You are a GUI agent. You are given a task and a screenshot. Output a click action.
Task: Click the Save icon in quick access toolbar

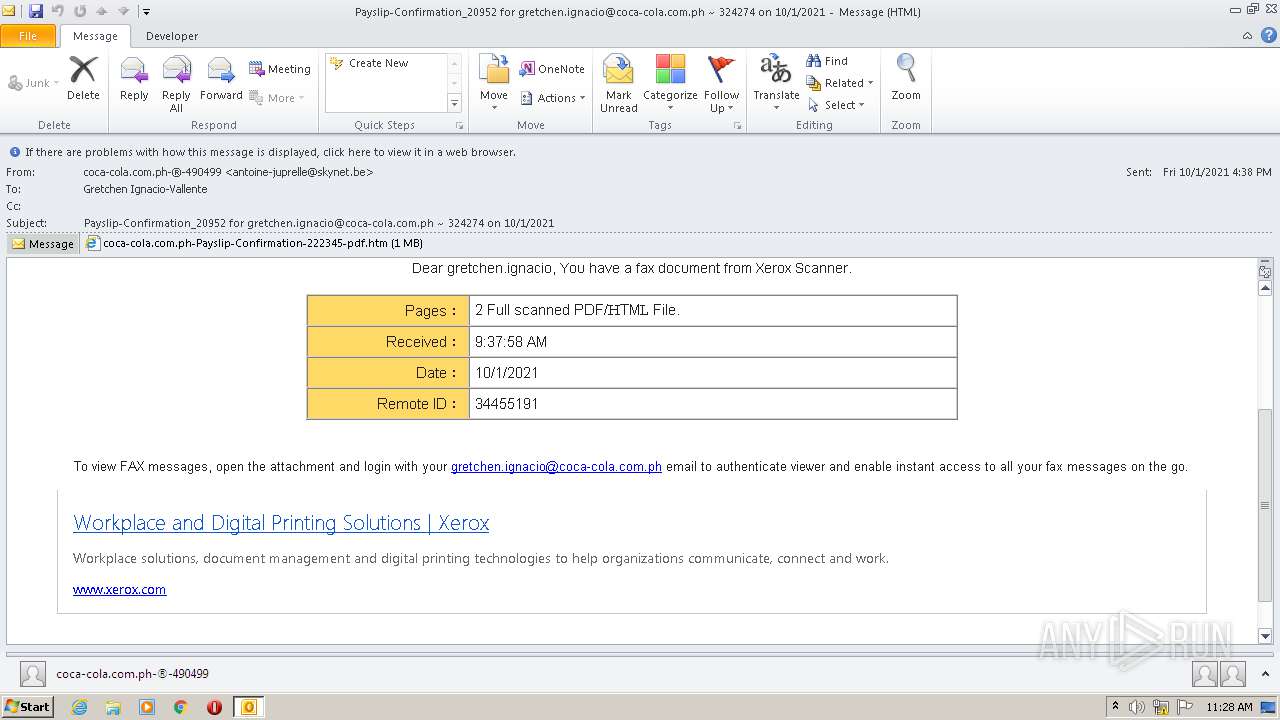click(36, 11)
